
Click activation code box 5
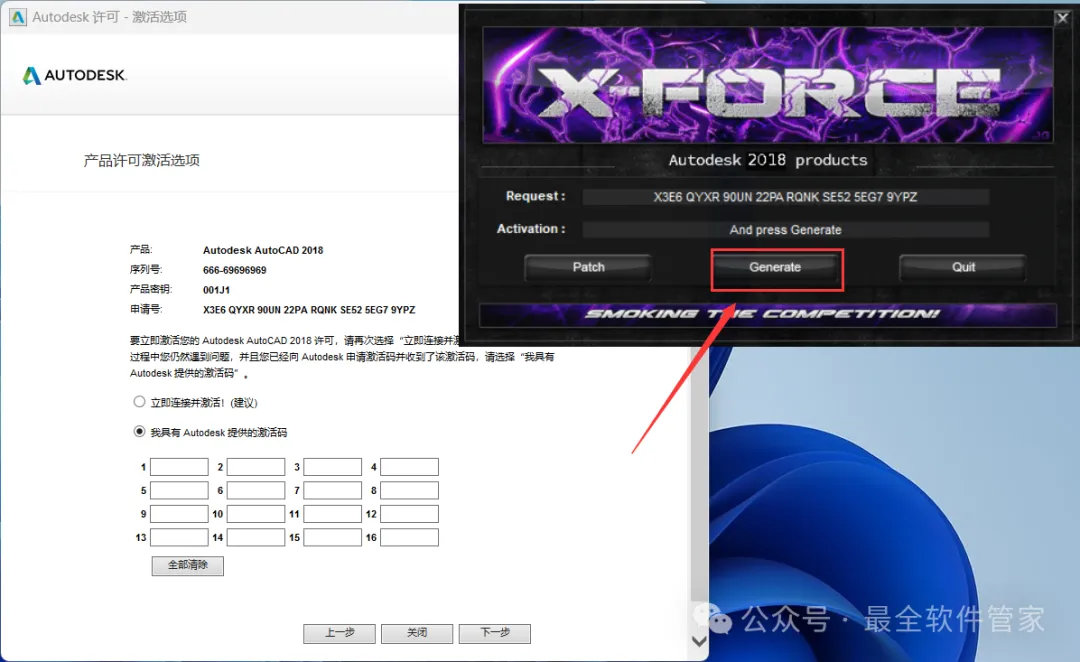coord(179,490)
